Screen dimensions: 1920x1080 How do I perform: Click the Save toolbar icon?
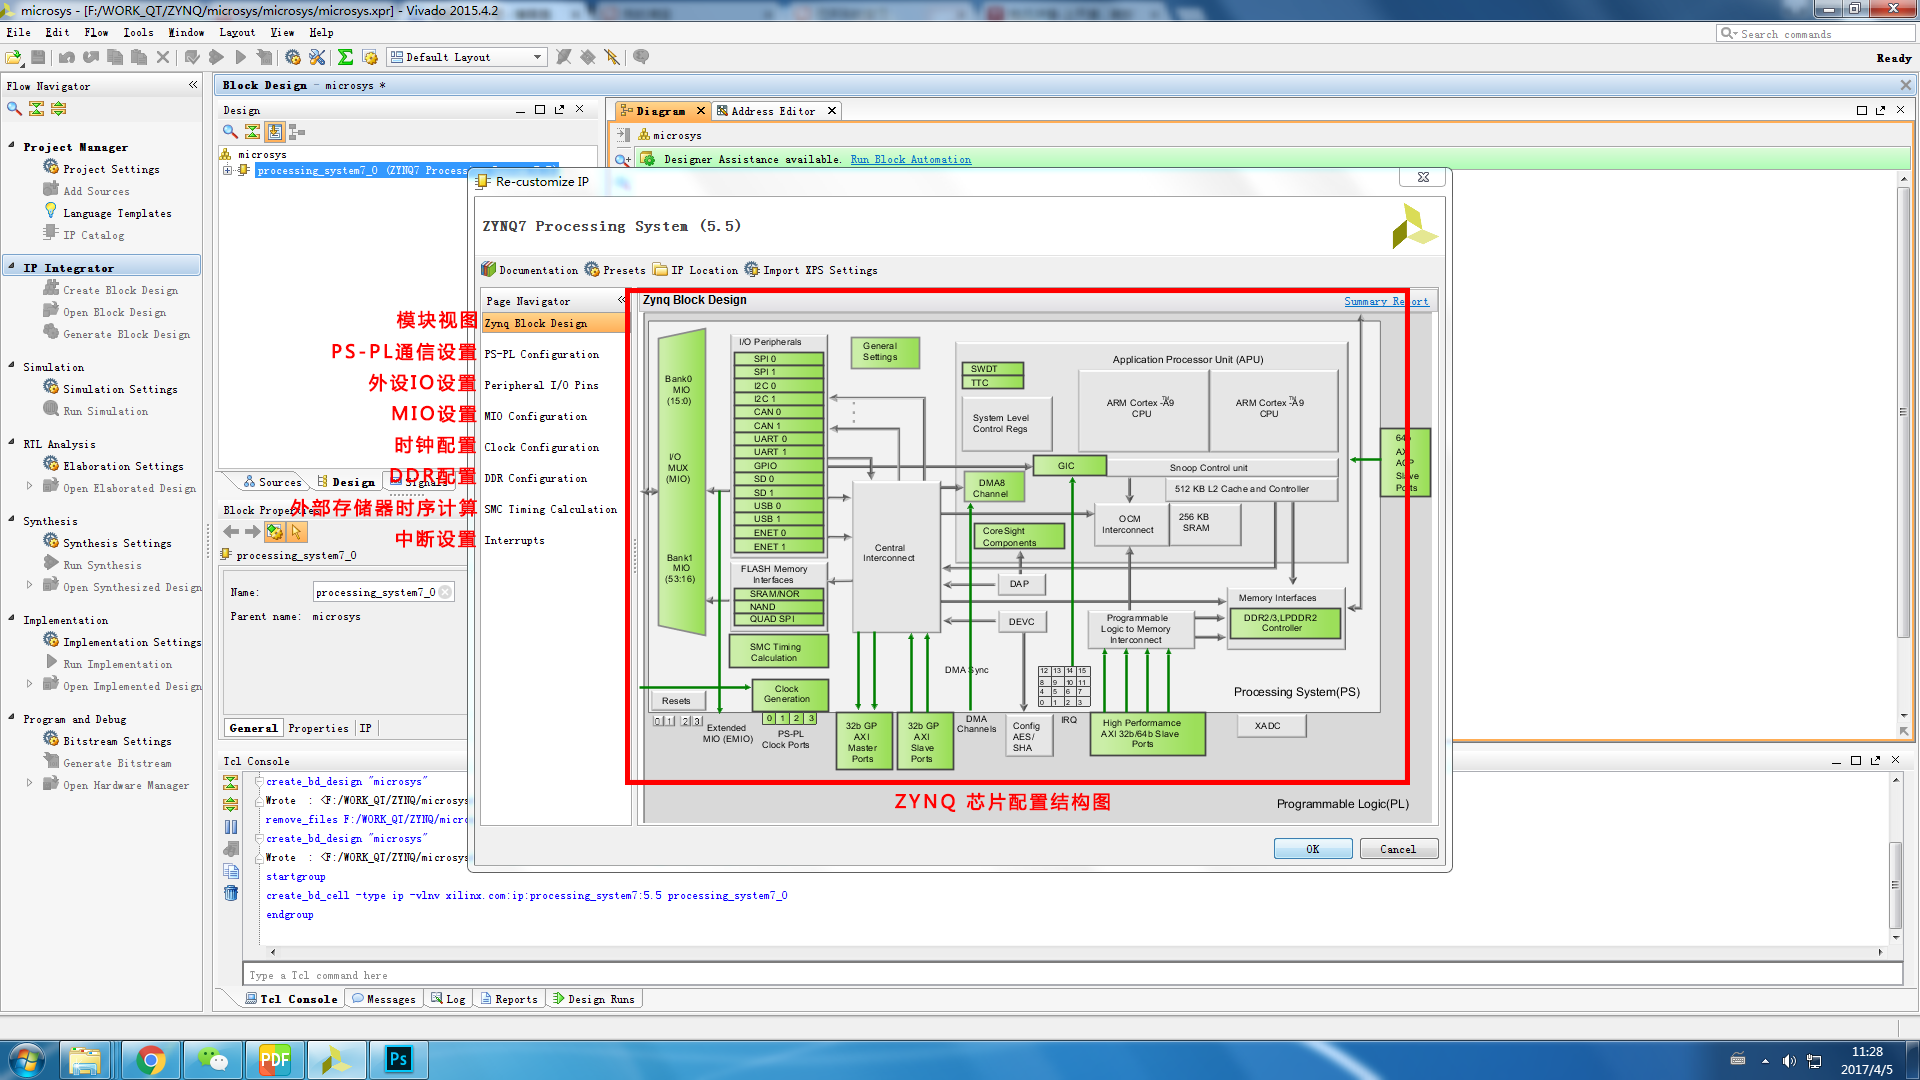click(x=38, y=57)
